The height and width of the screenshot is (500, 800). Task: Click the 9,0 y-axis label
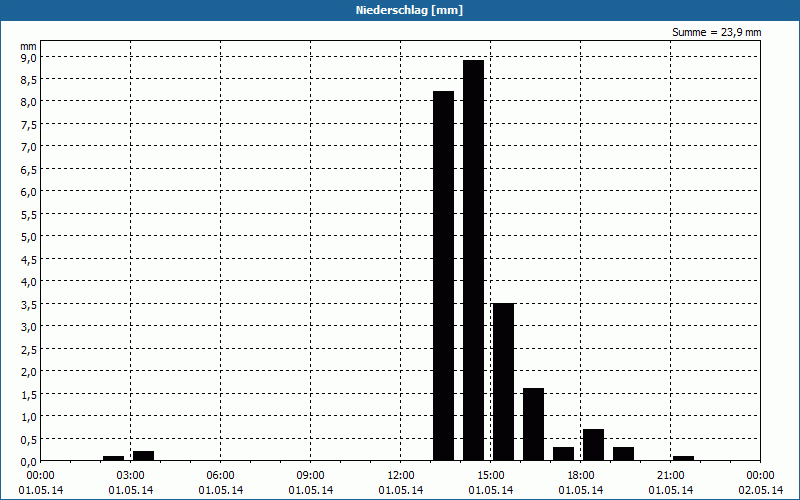coord(28,57)
